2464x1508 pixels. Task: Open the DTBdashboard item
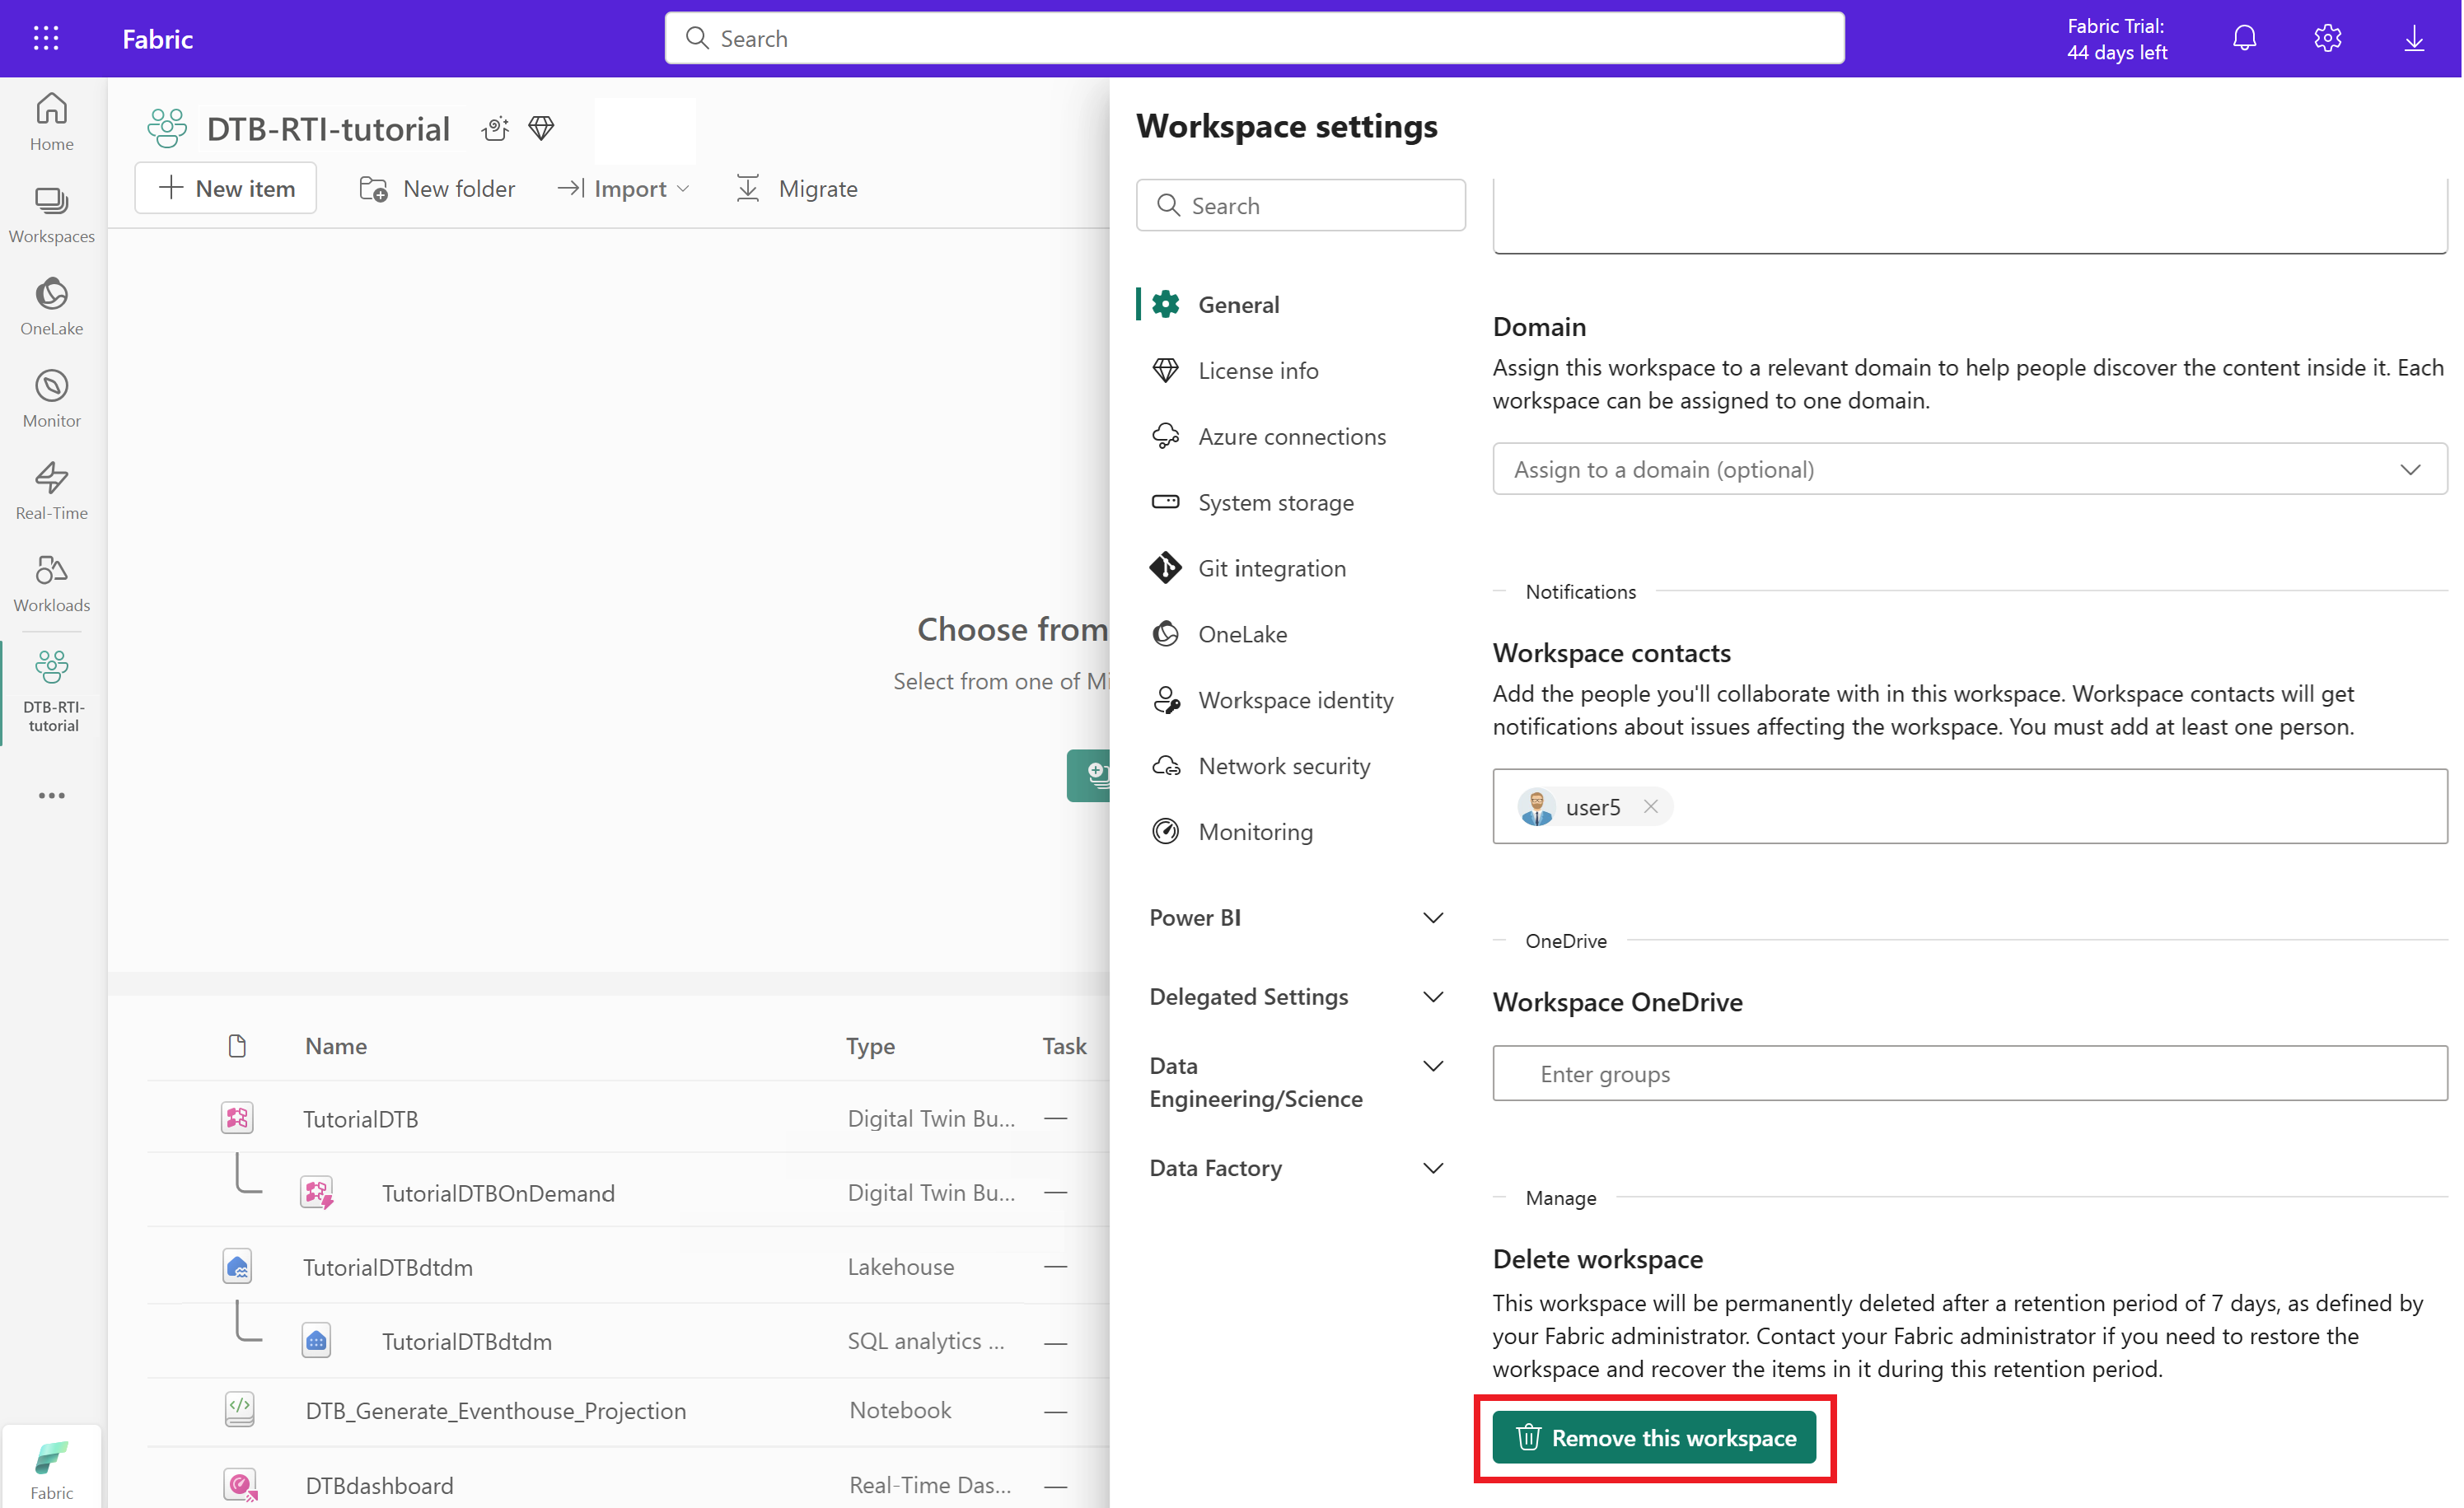379,1485
